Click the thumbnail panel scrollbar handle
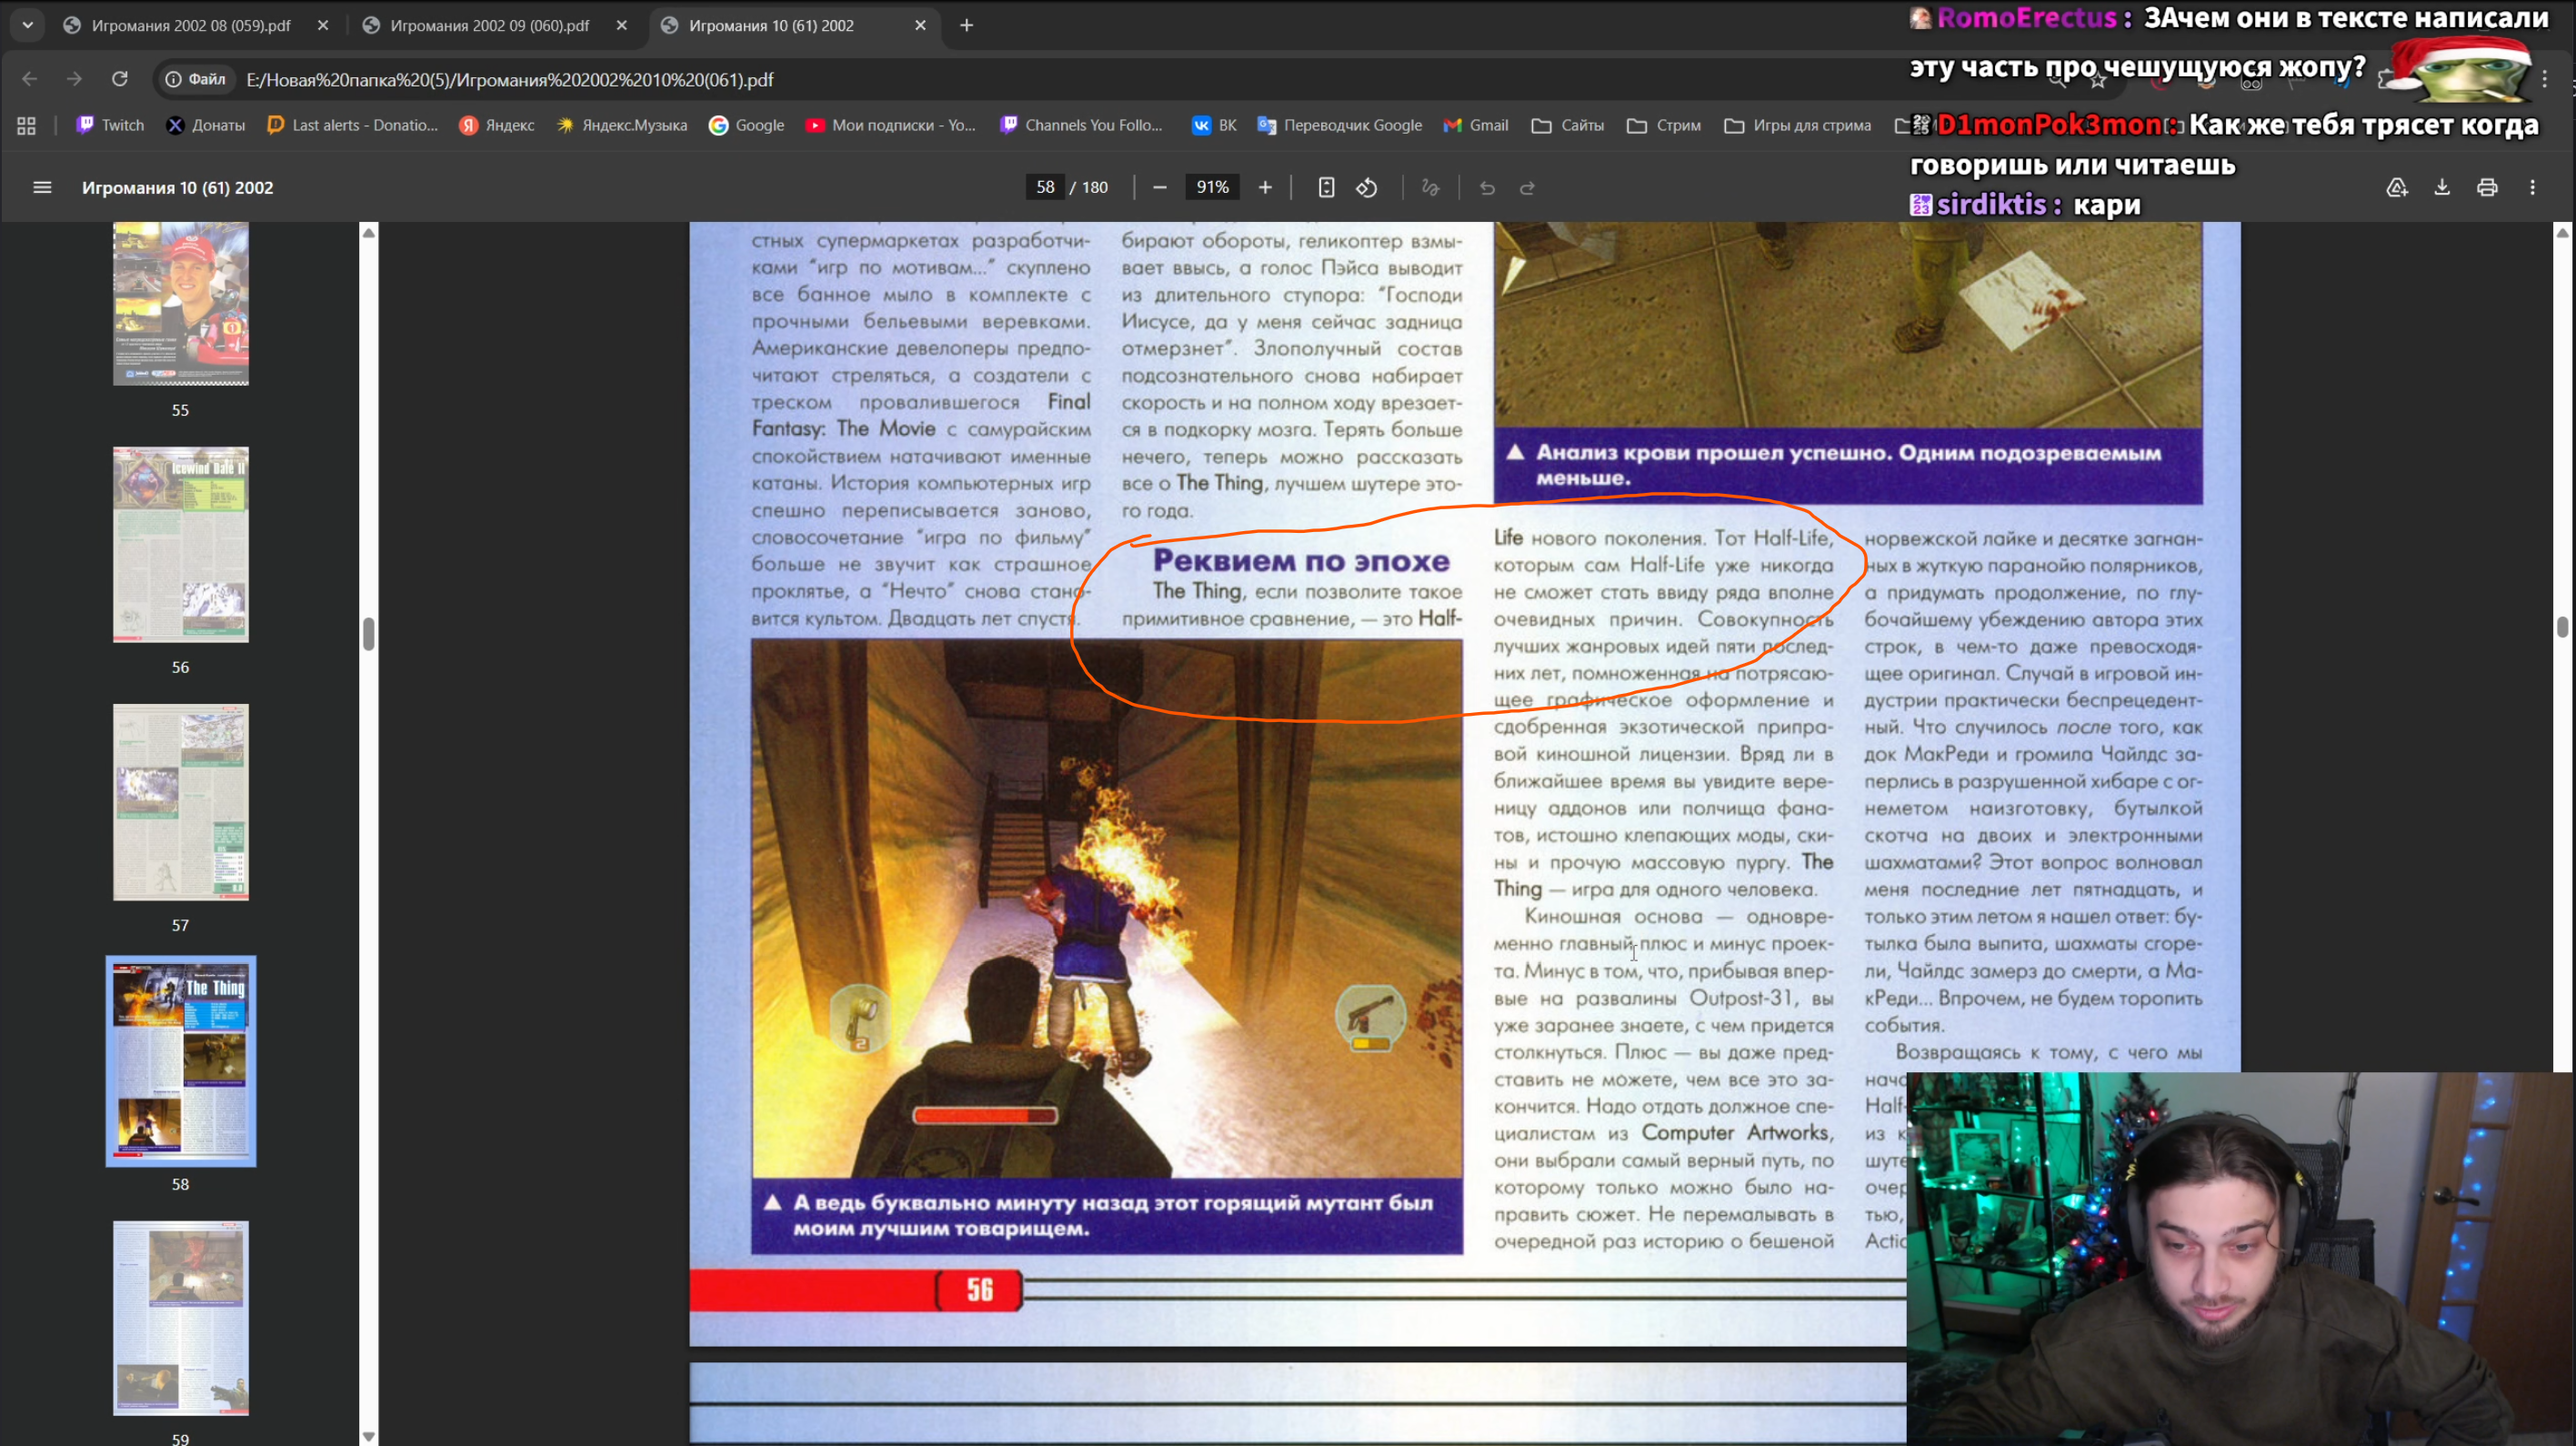 (368, 633)
